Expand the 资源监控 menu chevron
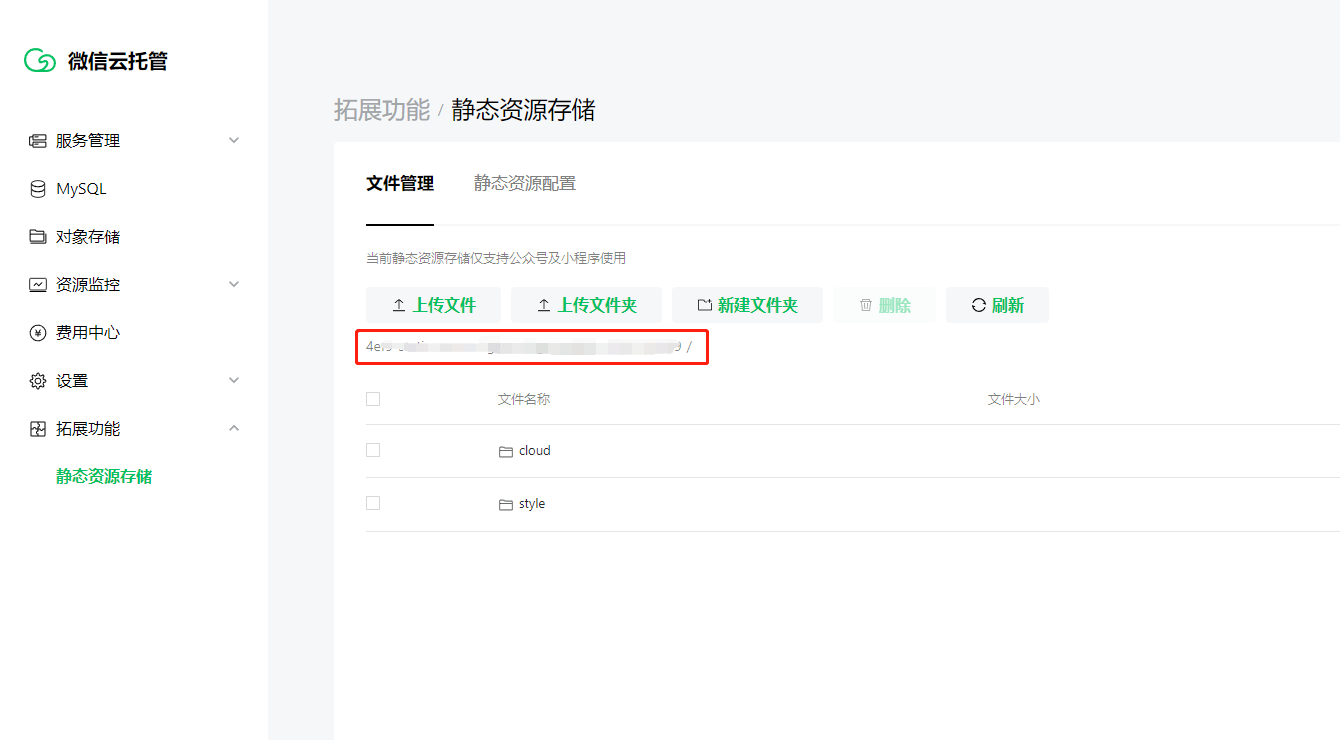The image size is (1340, 740). 234,285
